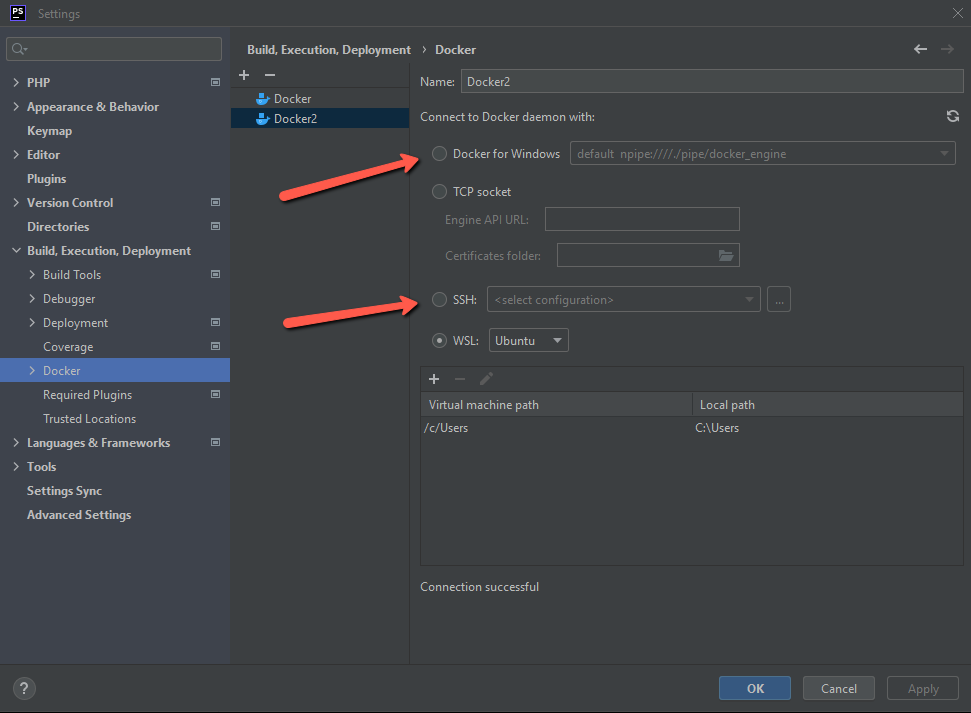
Task: Focus the settings search field
Action: pos(114,49)
